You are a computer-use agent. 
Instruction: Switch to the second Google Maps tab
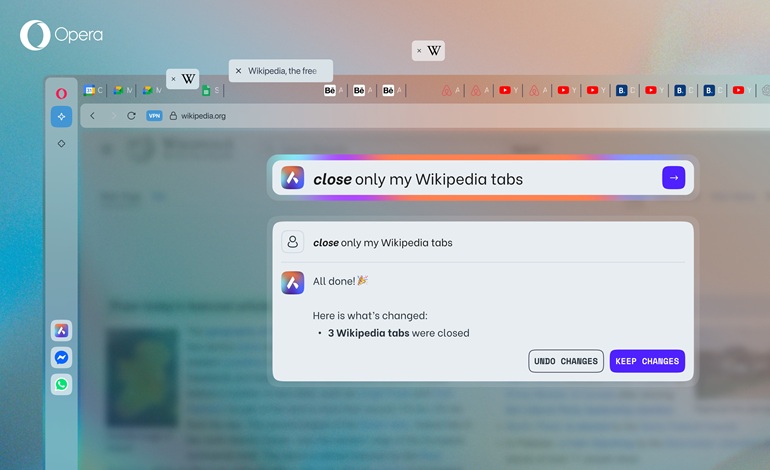point(152,90)
